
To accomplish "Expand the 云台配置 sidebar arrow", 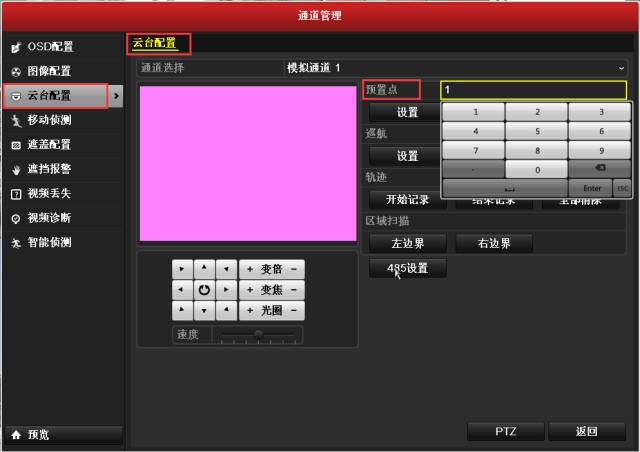I will [x=116, y=96].
